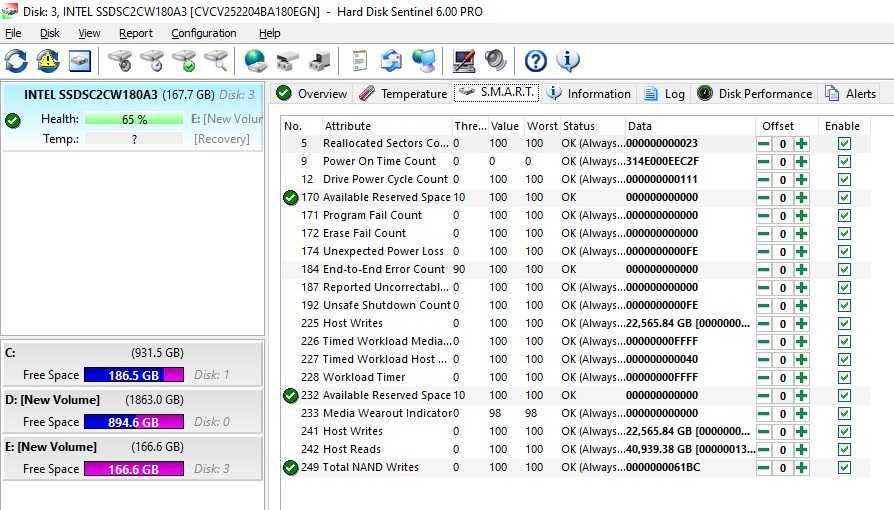Click the envelope with blue arrows toolbar icon
894x510 pixels.
click(391, 60)
